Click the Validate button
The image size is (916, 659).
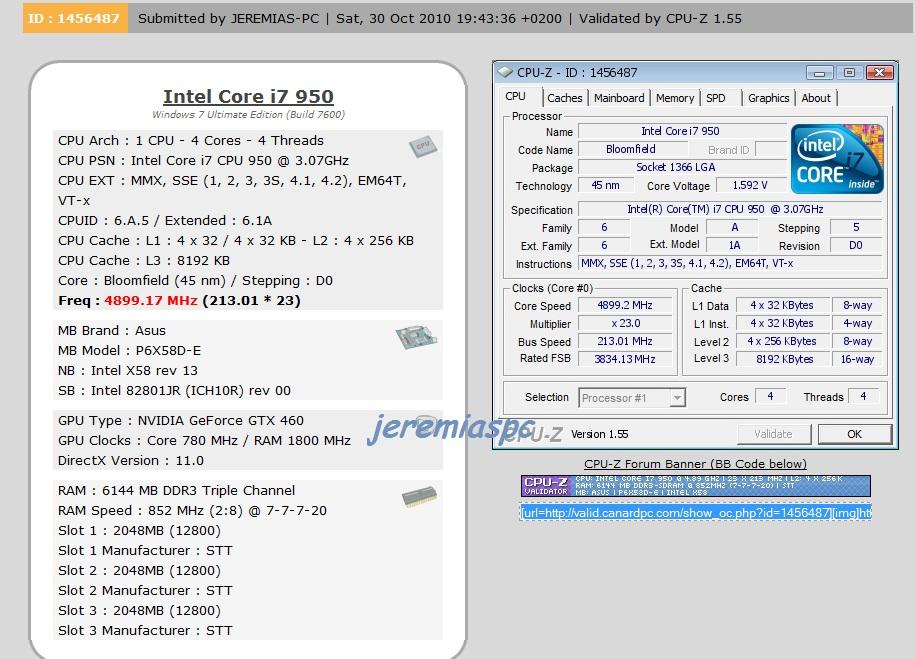tap(773, 434)
